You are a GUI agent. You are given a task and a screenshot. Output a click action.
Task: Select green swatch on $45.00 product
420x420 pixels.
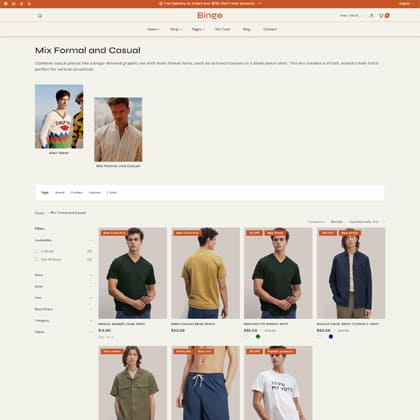point(258,337)
